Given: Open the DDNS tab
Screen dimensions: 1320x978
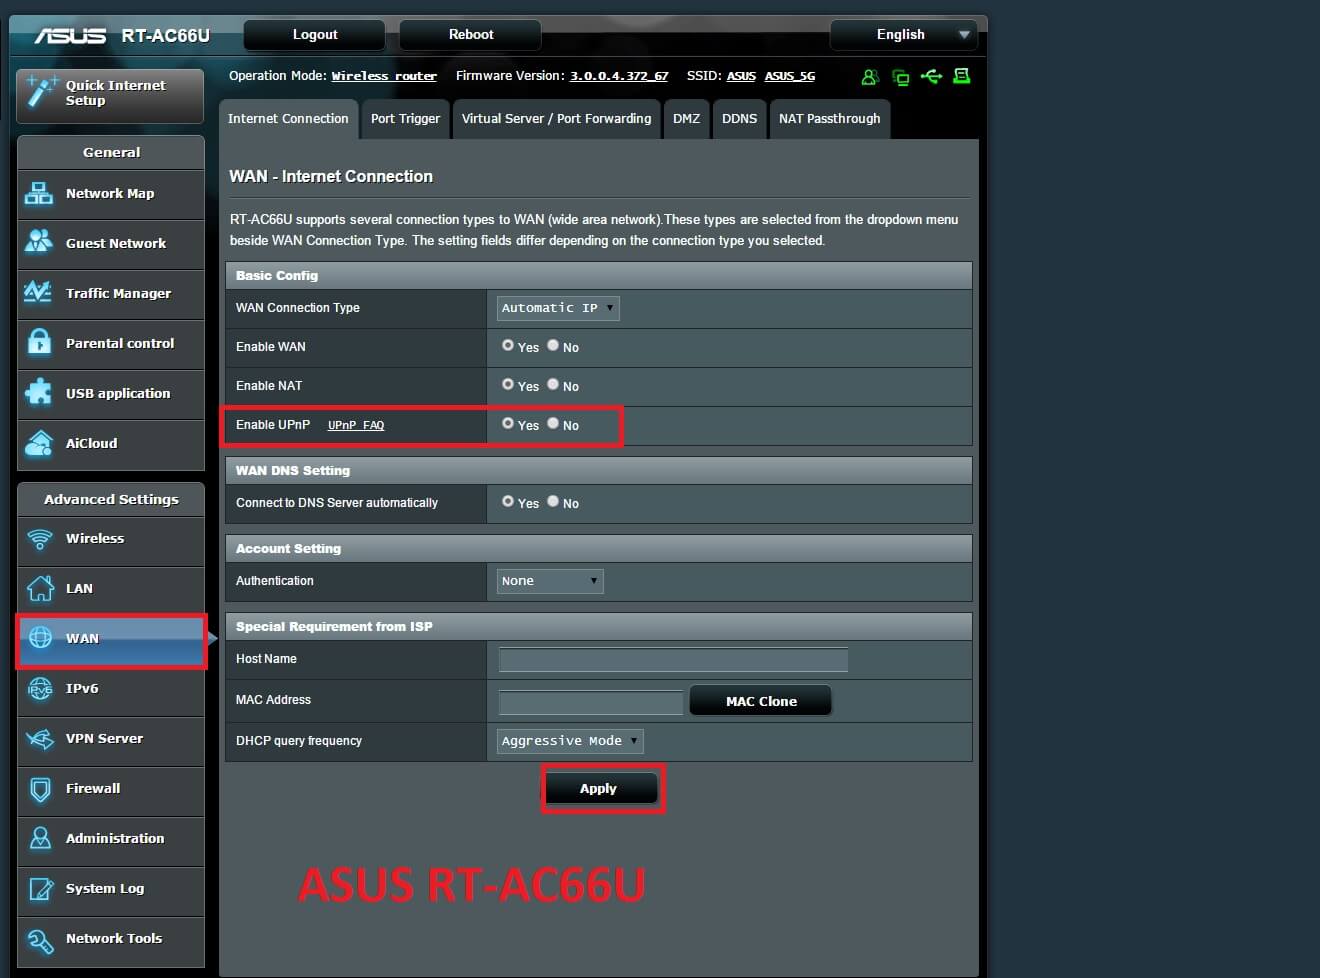Looking at the screenshot, I should (740, 119).
